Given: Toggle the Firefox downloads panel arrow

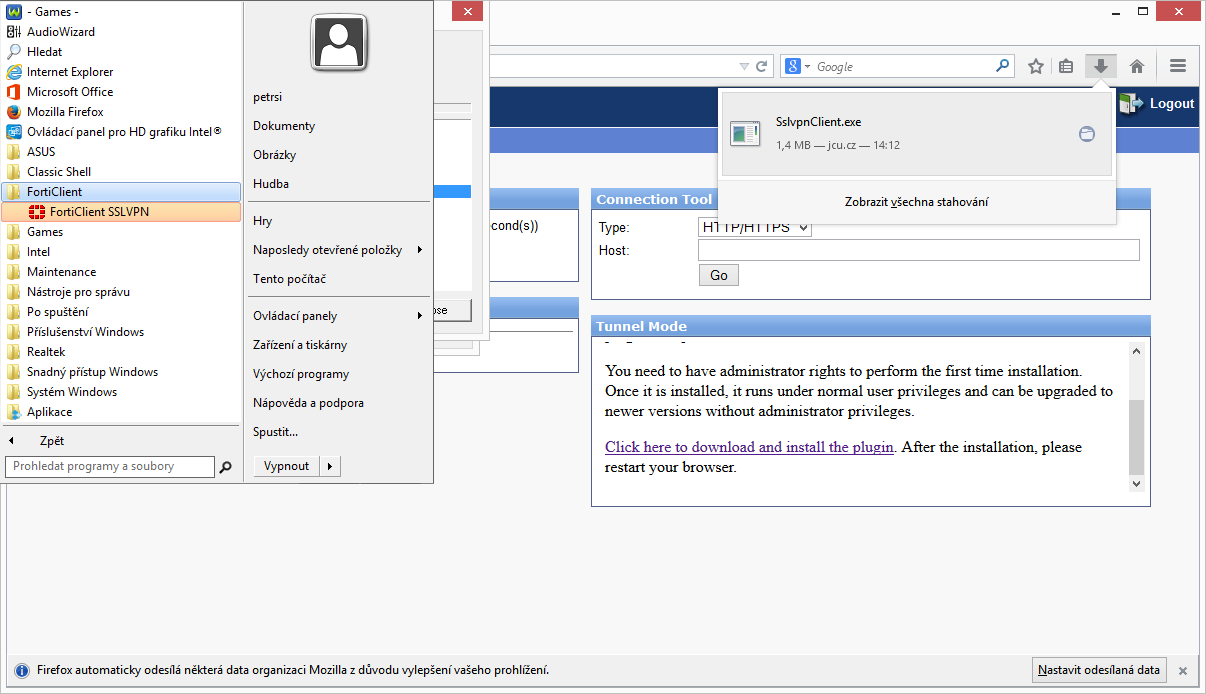Looking at the screenshot, I should tap(1100, 67).
